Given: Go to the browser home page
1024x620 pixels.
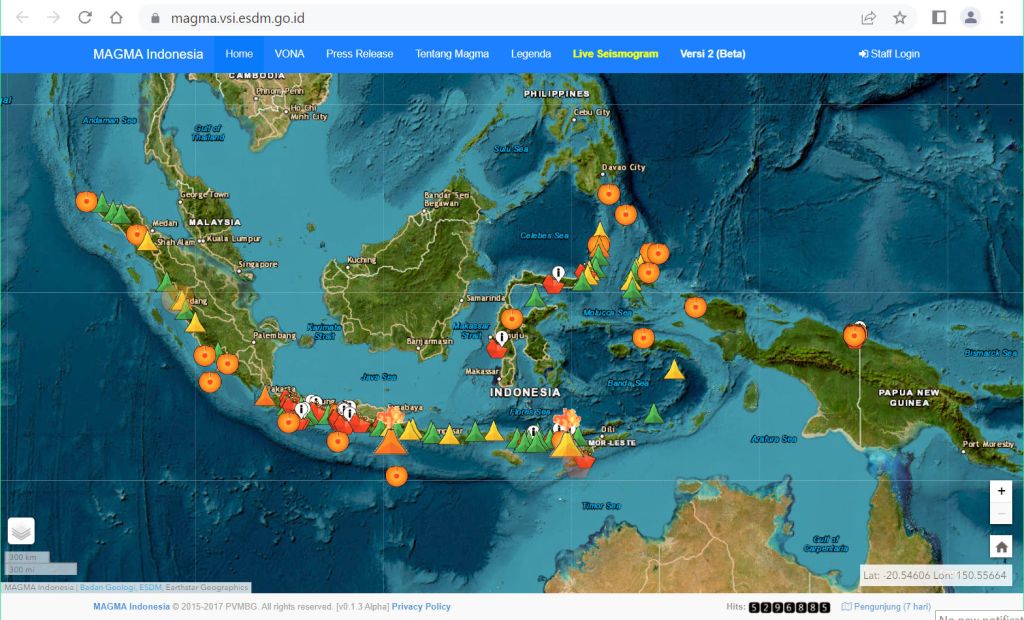Looking at the screenshot, I should (x=116, y=18).
